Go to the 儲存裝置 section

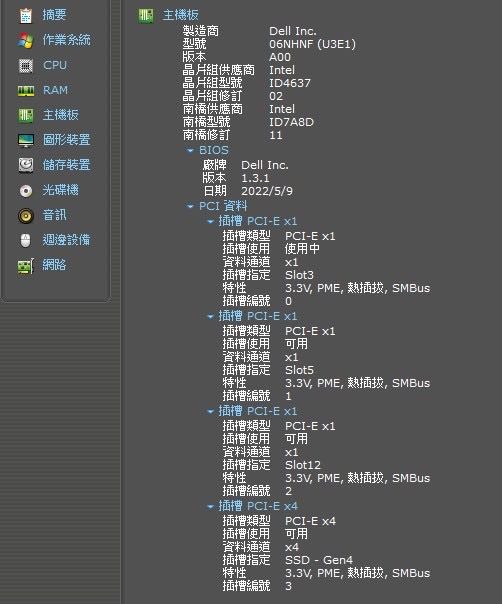pos(67,165)
